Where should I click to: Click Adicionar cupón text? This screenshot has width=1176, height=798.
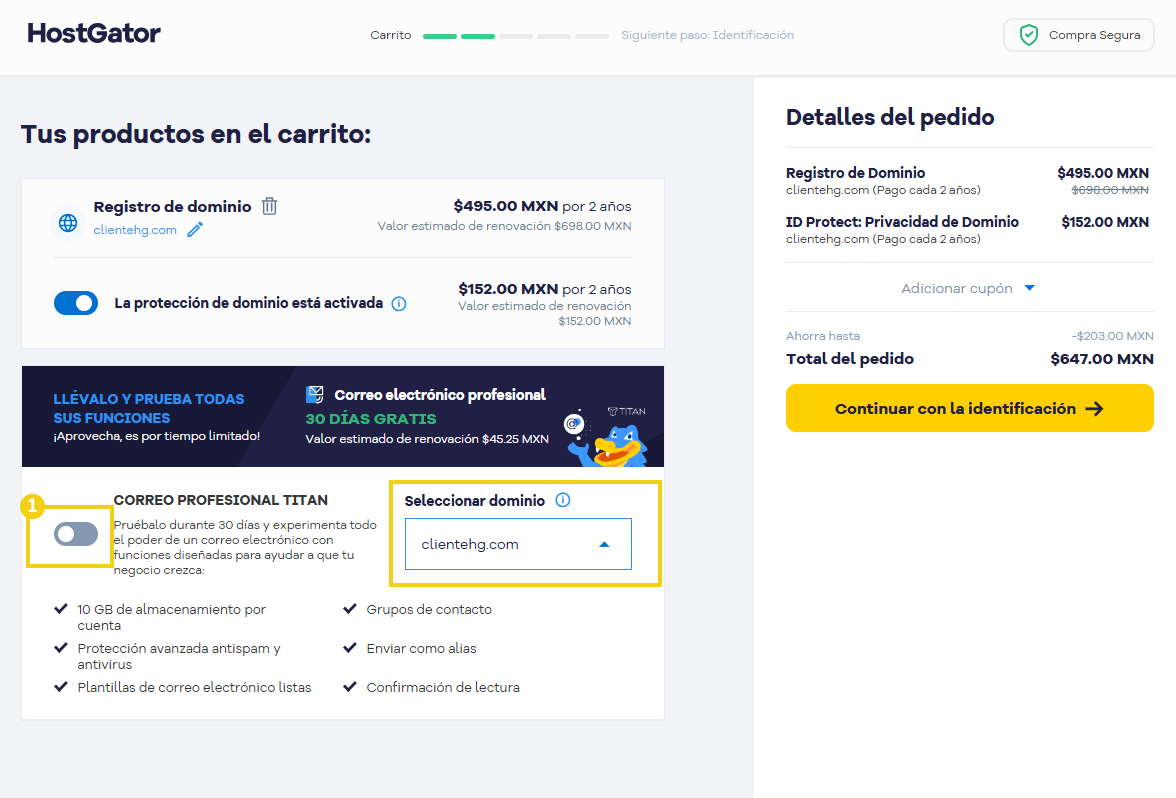click(x=957, y=288)
